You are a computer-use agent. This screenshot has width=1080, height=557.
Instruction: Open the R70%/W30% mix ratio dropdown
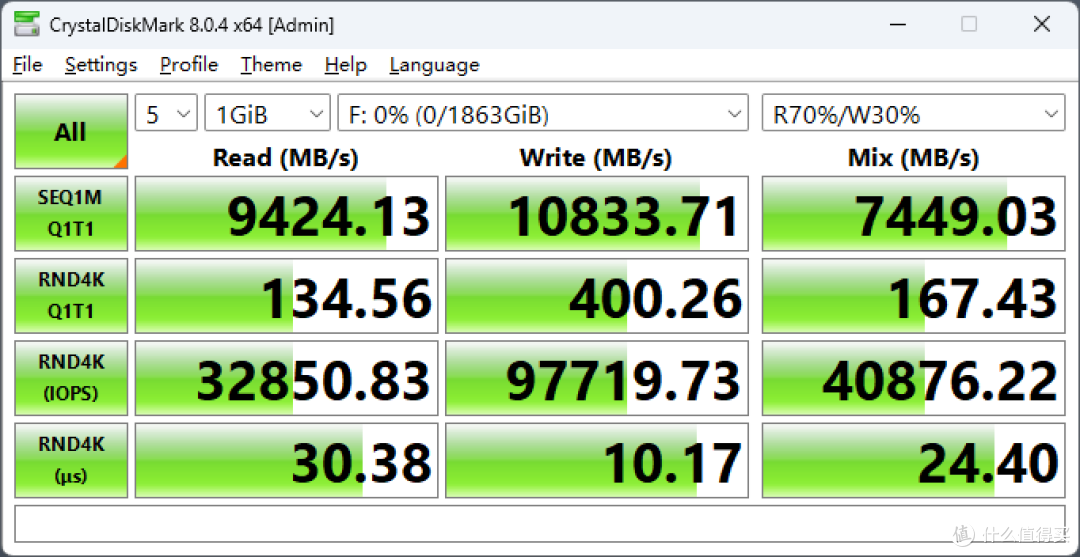[913, 113]
